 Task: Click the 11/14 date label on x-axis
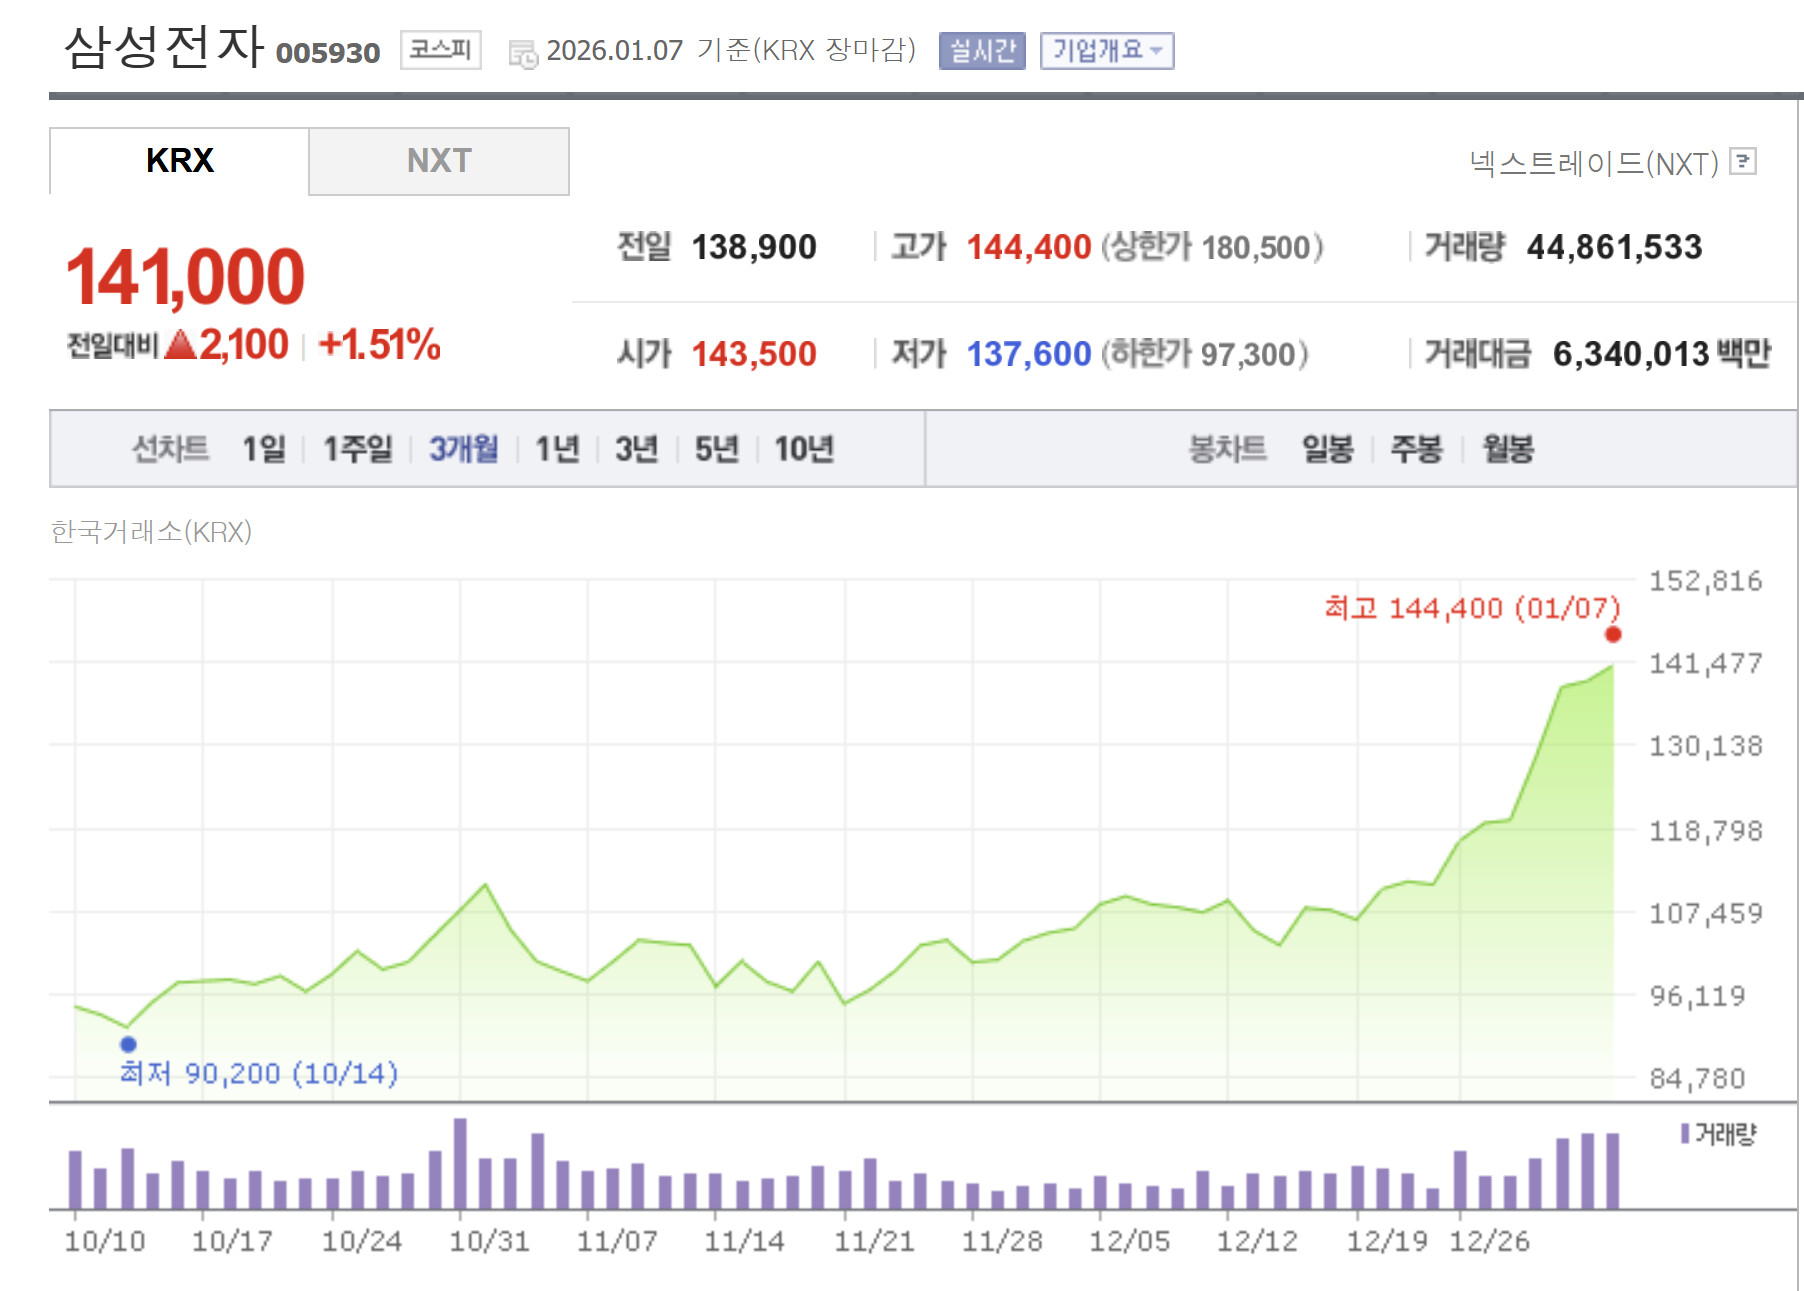(744, 1241)
